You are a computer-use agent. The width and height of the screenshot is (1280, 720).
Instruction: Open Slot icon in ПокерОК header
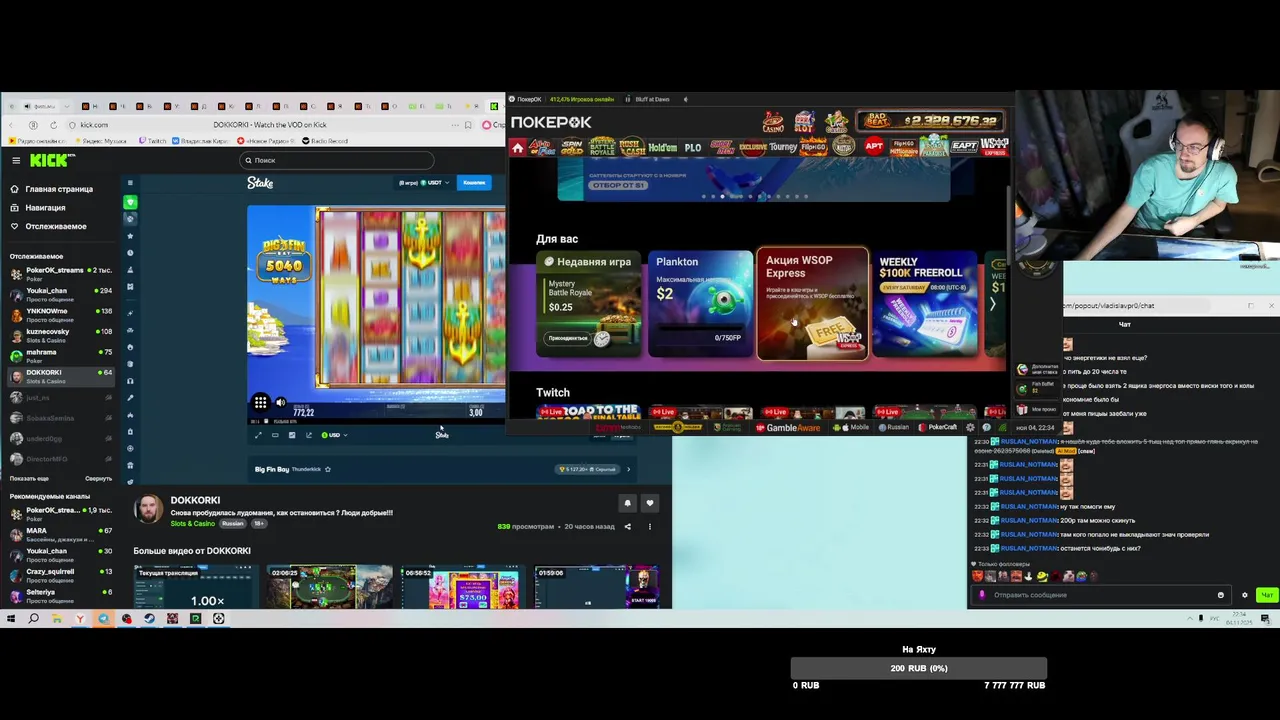point(804,122)
